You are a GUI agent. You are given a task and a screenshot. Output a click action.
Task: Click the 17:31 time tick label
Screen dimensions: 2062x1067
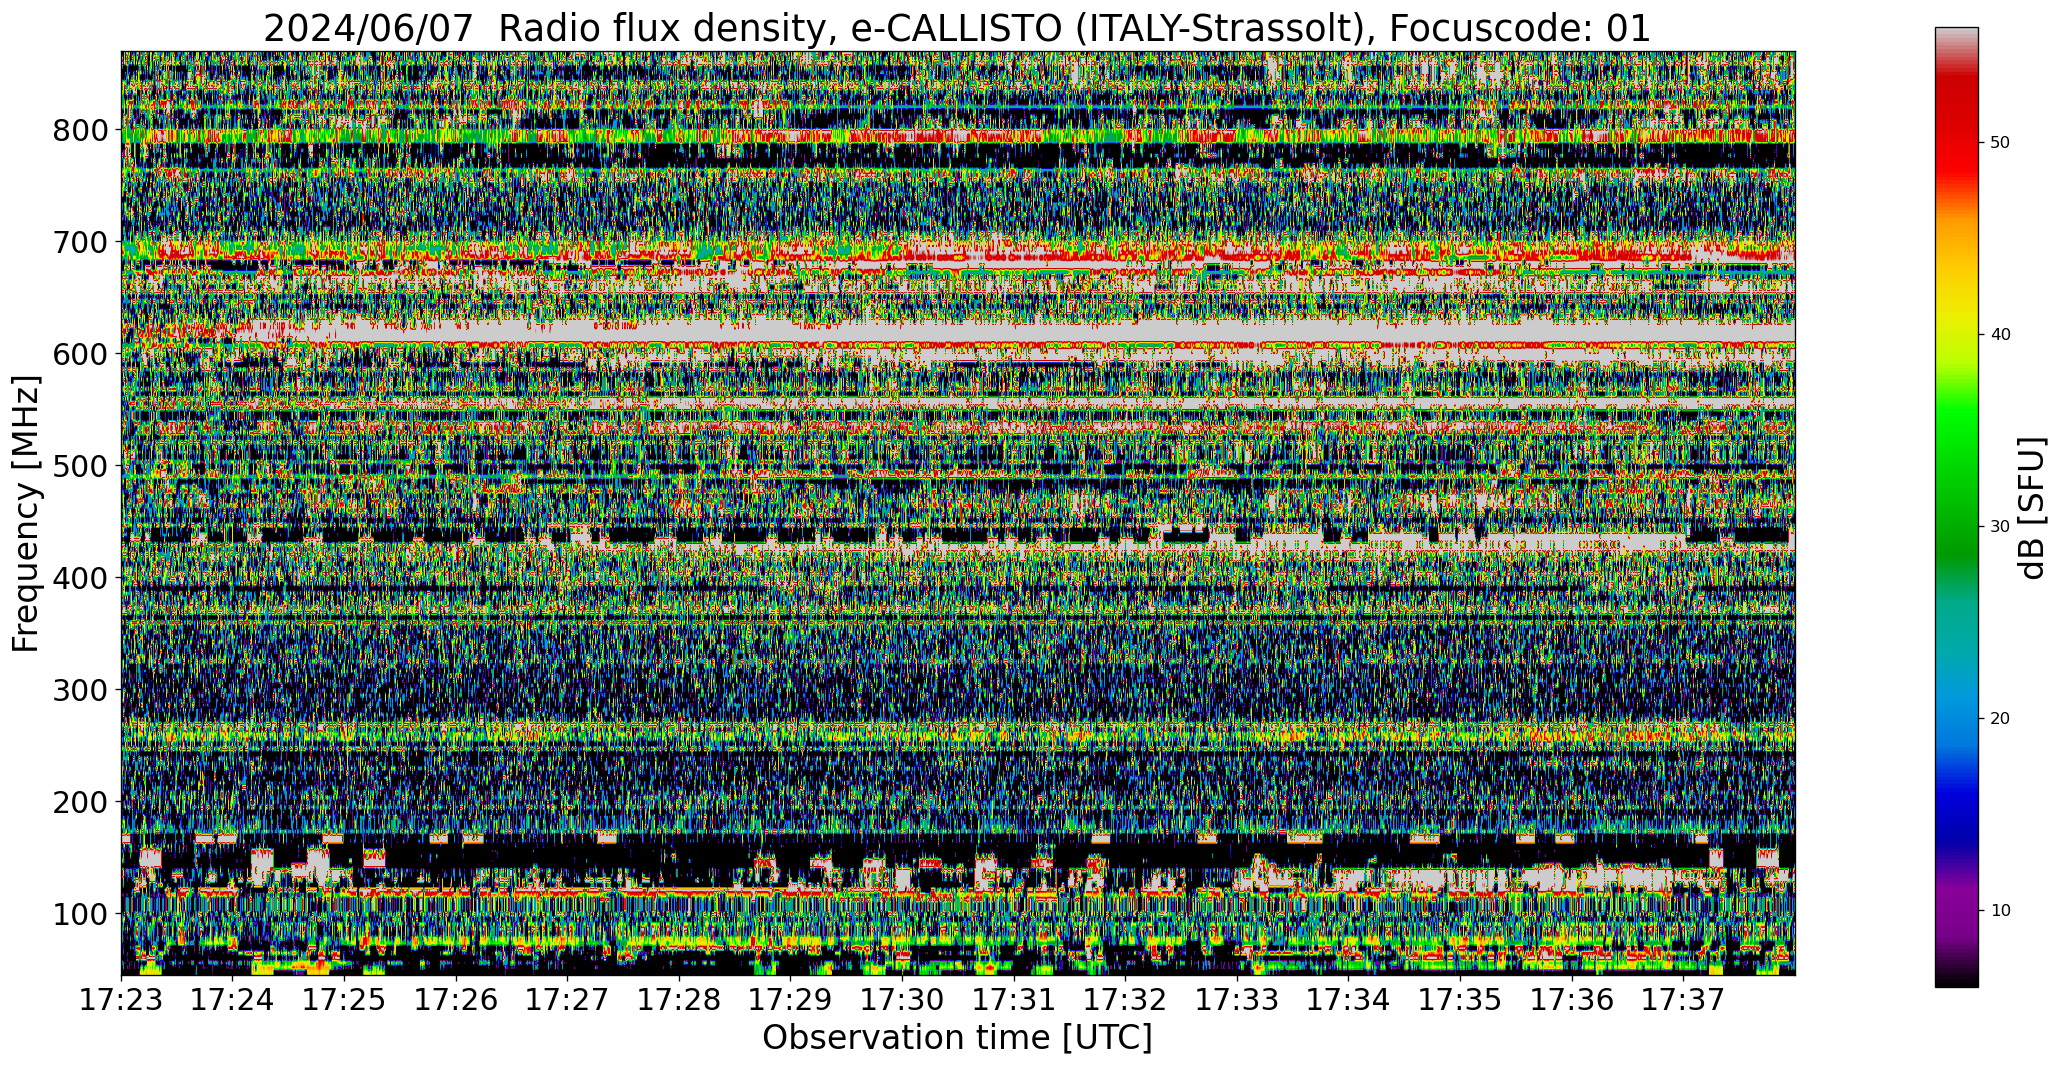point(1014,1000)
